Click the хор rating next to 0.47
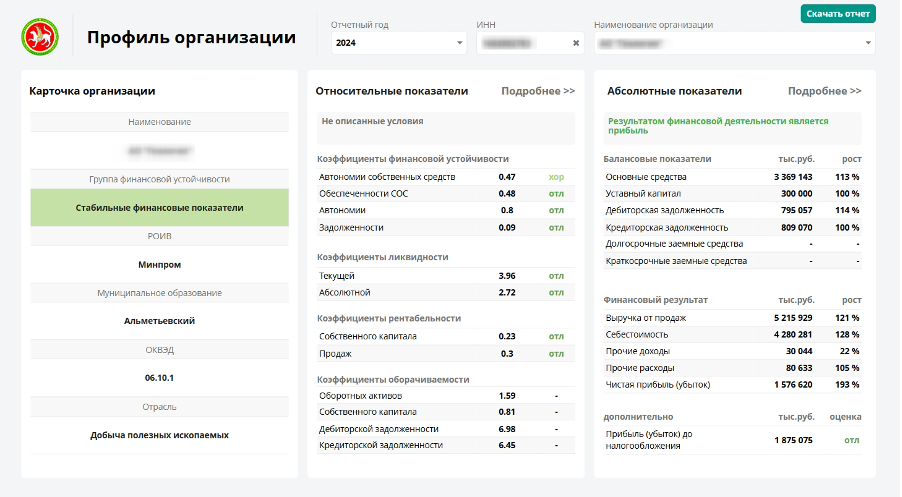Screen dimensions: 902x497 pyautogui.click(x=556, y=177)
